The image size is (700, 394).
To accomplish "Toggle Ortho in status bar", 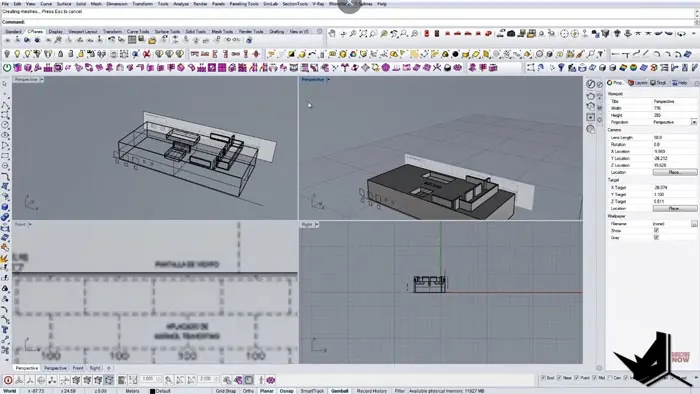I will coord(248,391).
